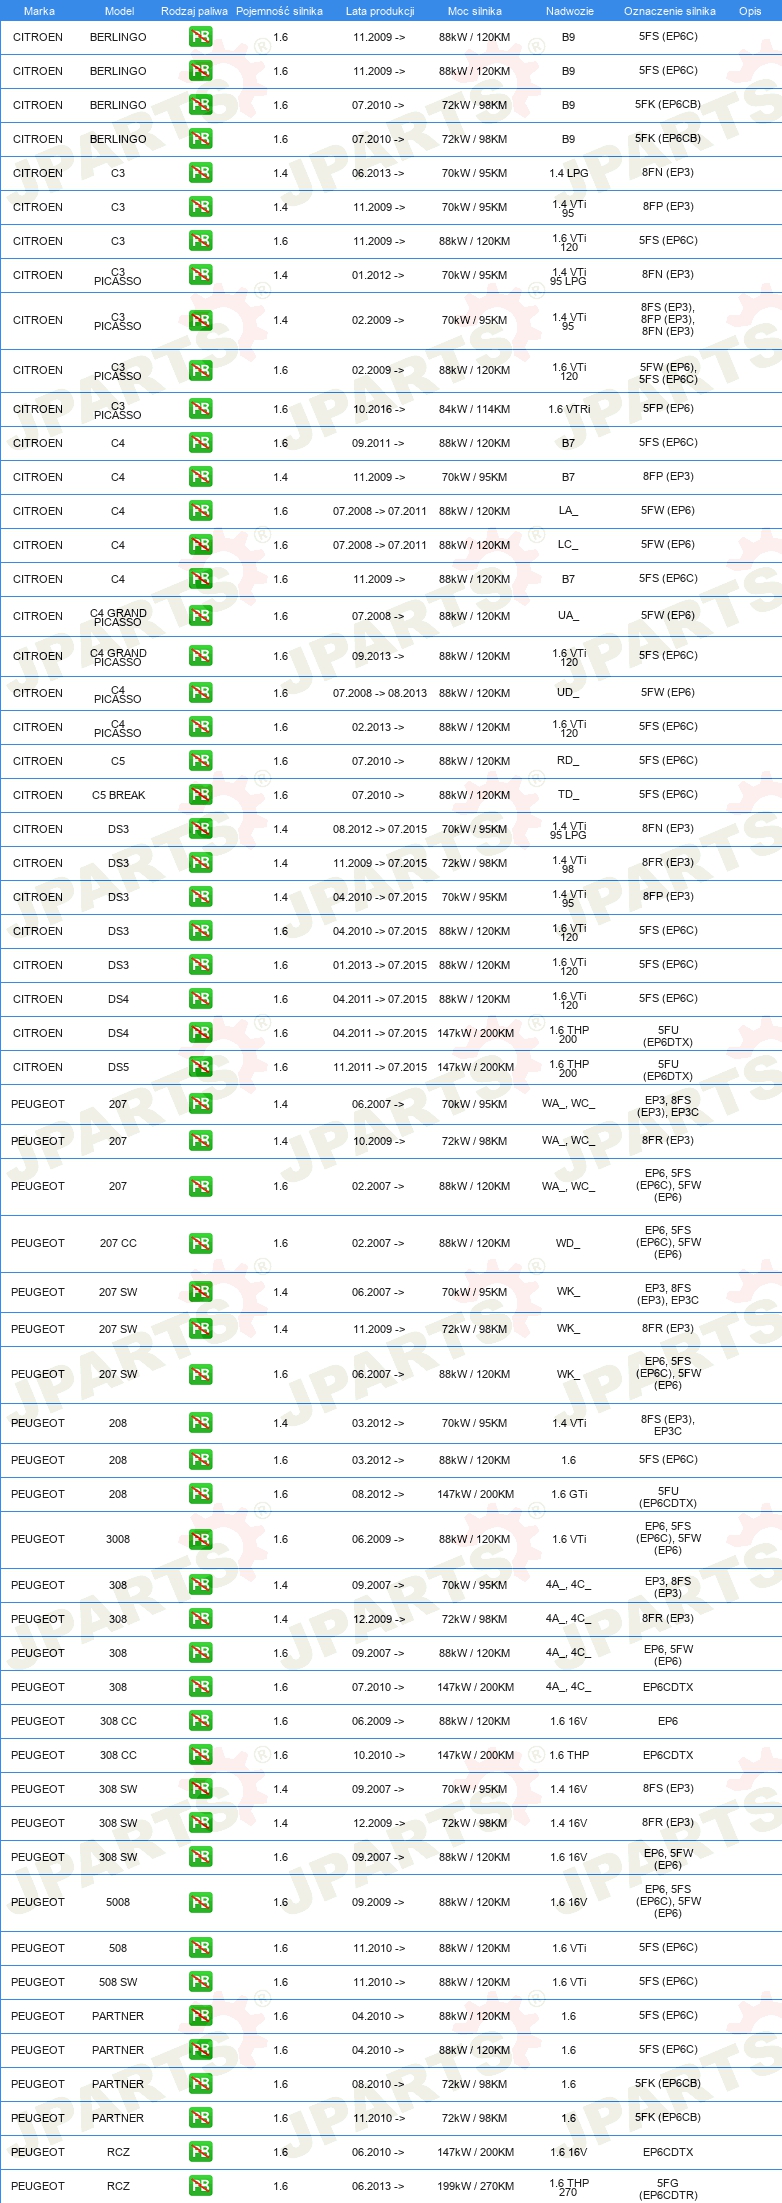Click the 5008 model cell
The height and width of the screenshot is (2203, 782).
118,1902
